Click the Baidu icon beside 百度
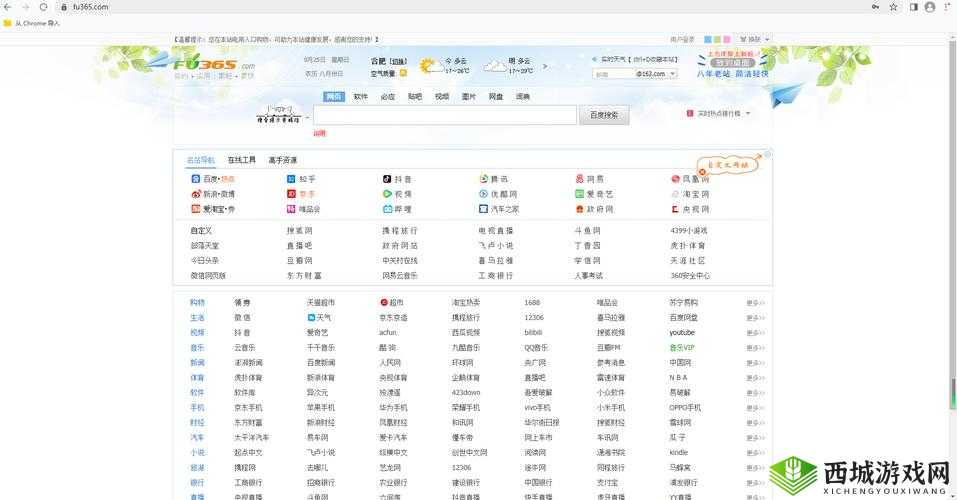Viewport: 957px width, 500px height. [x=195, y=179]
